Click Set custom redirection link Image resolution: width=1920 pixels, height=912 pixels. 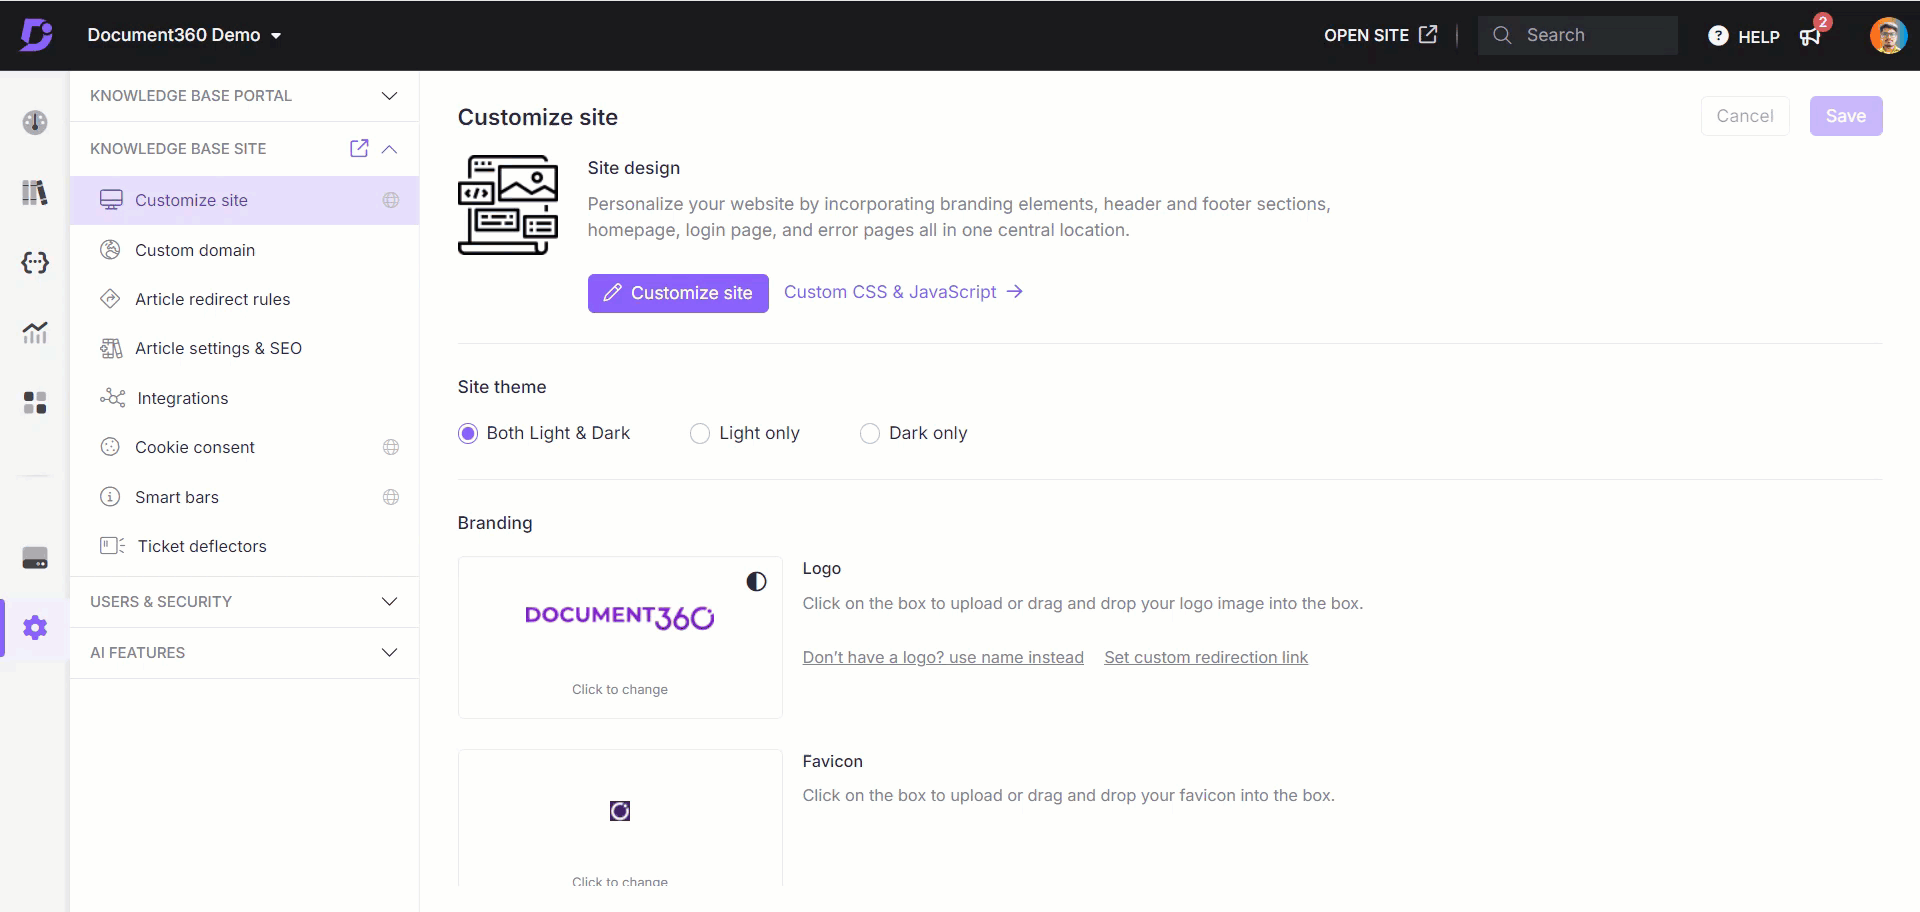(1206, 657)
